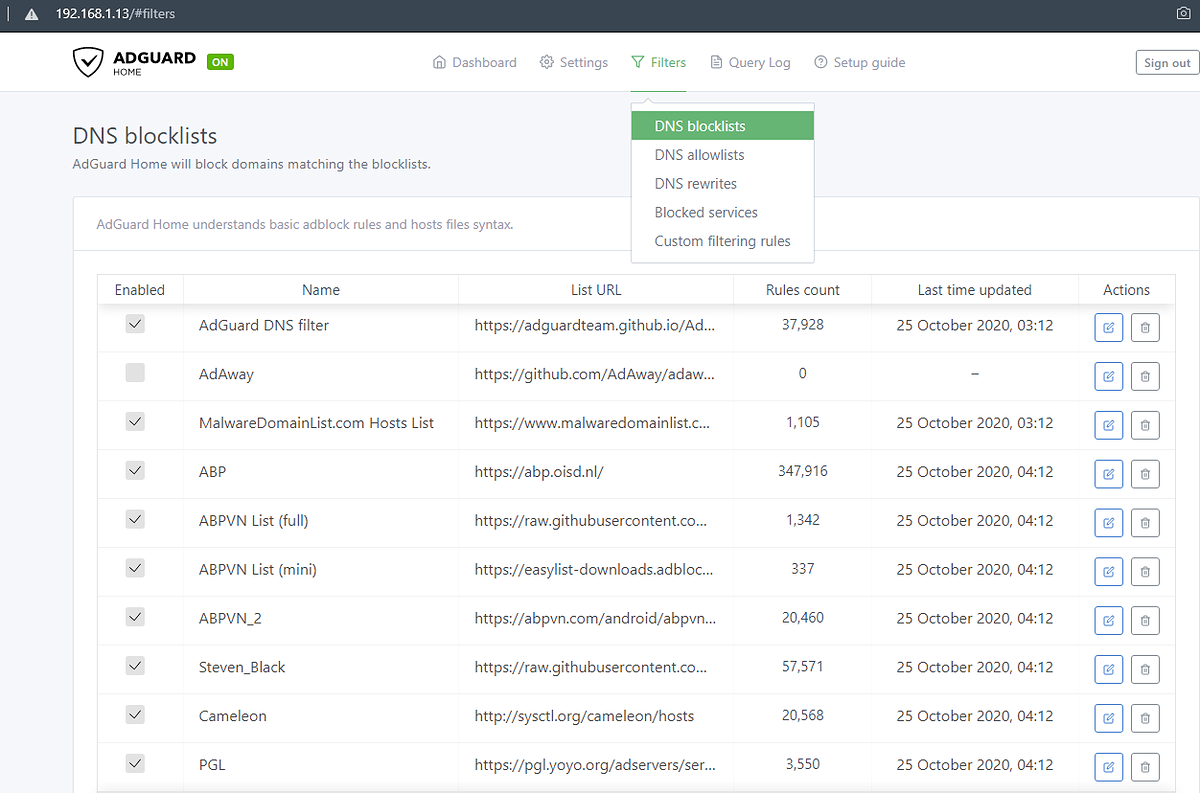Delete the MalwareDomainList.com Hosts List
This screenshot has width=1200, height=793.
point(1145,425)
